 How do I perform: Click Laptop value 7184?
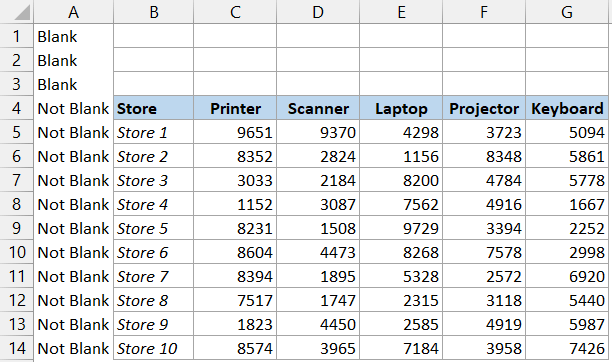pos(401,348)
